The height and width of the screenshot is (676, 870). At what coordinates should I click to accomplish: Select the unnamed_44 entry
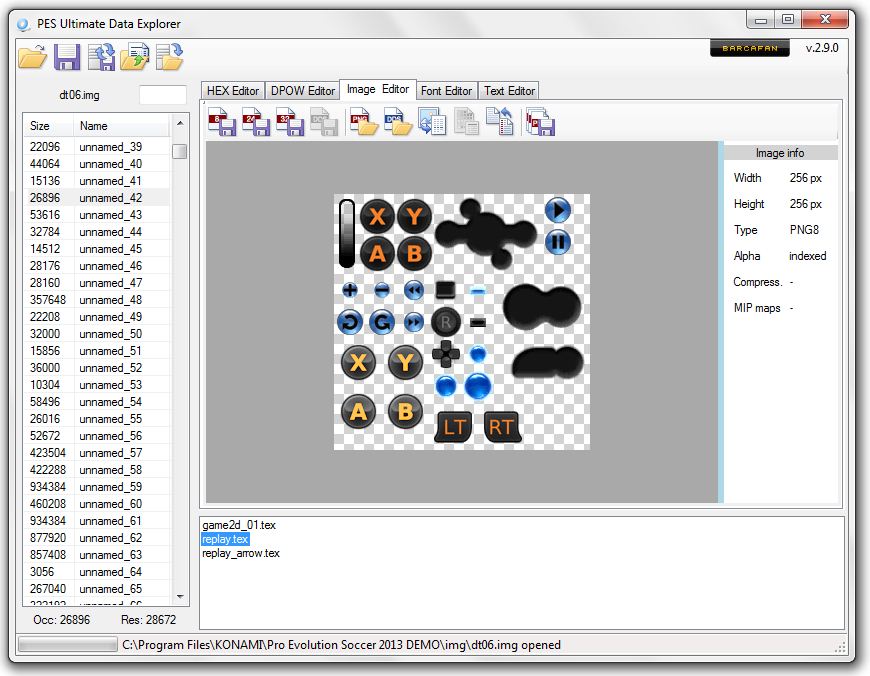(97, 232)
